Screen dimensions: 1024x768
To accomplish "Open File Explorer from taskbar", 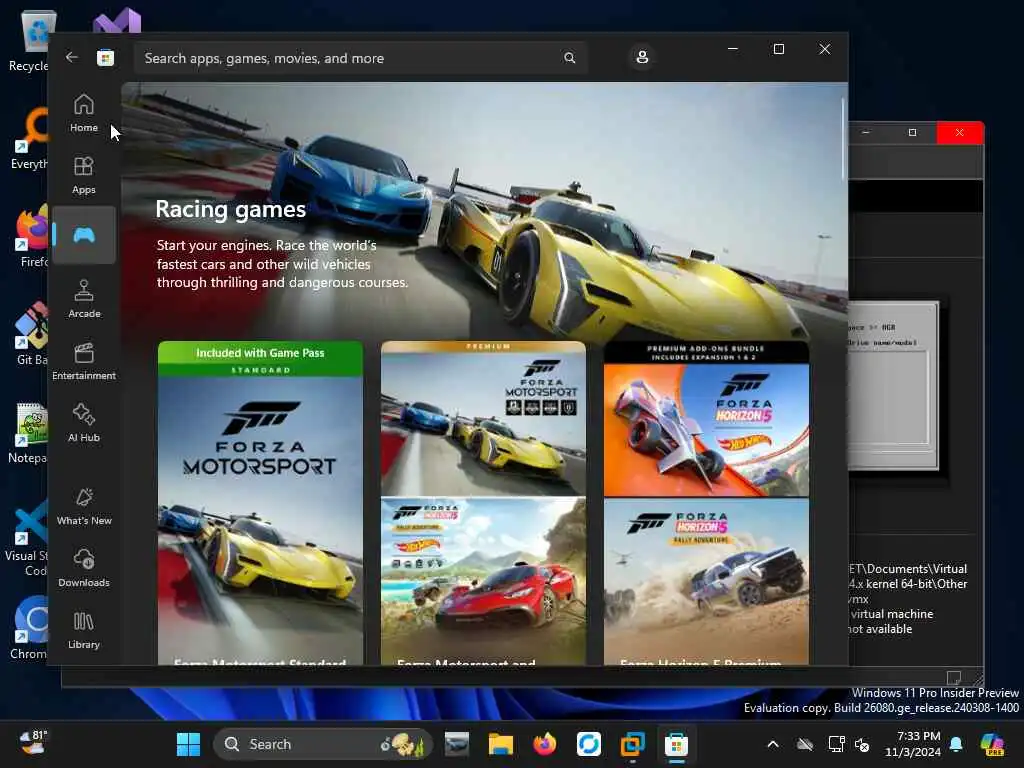I will [x=501, y=744].
